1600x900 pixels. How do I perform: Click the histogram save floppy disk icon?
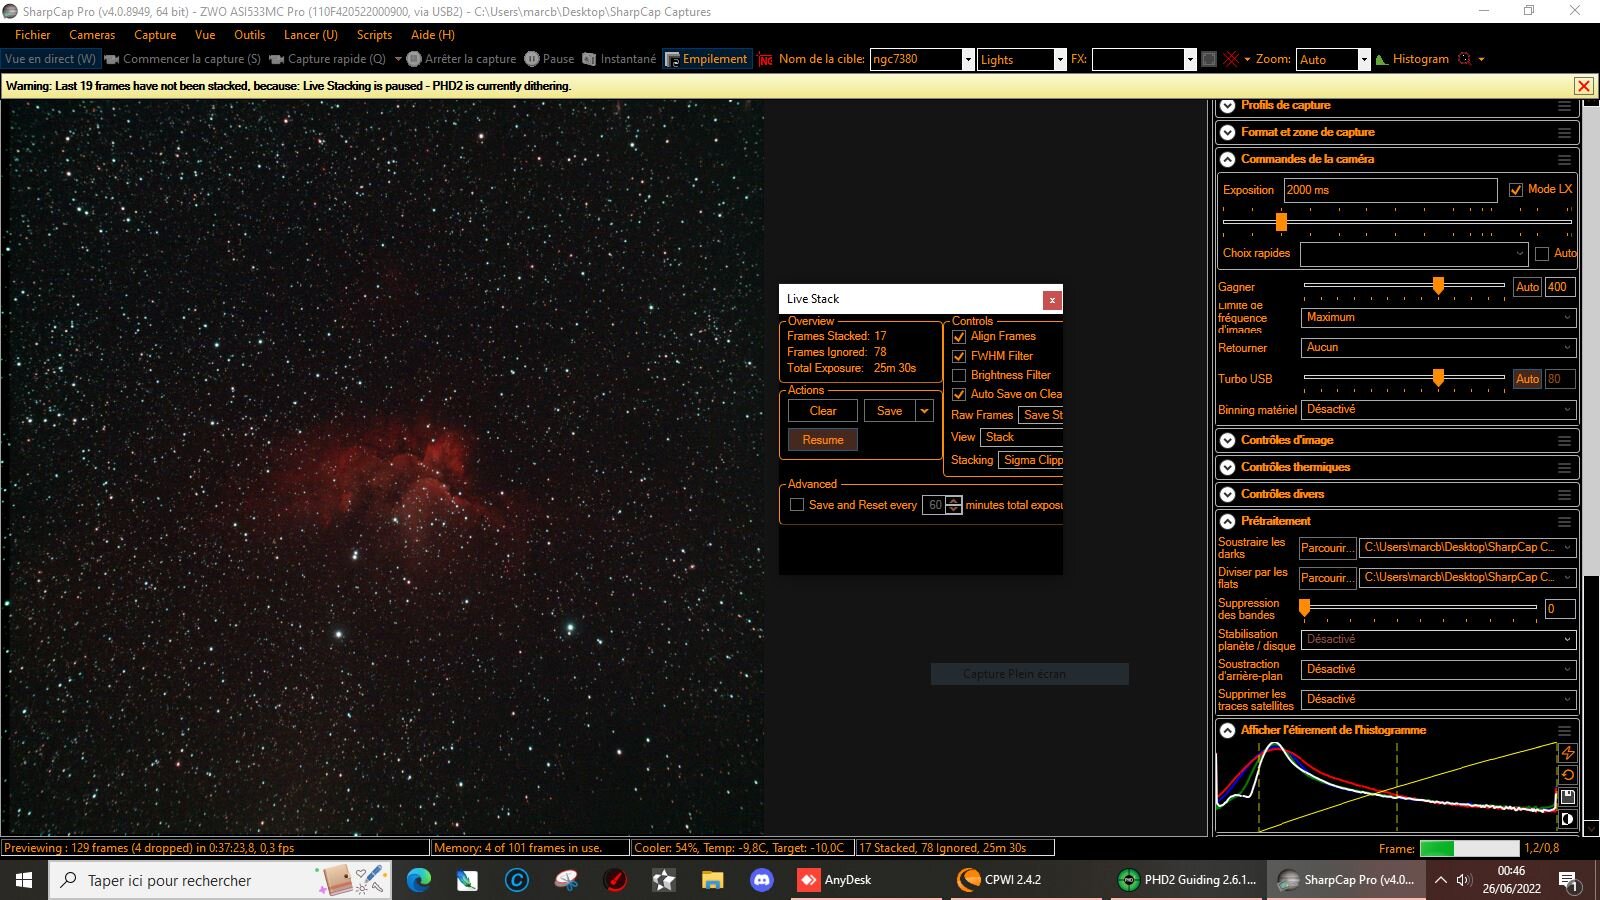pos(1568,797)
